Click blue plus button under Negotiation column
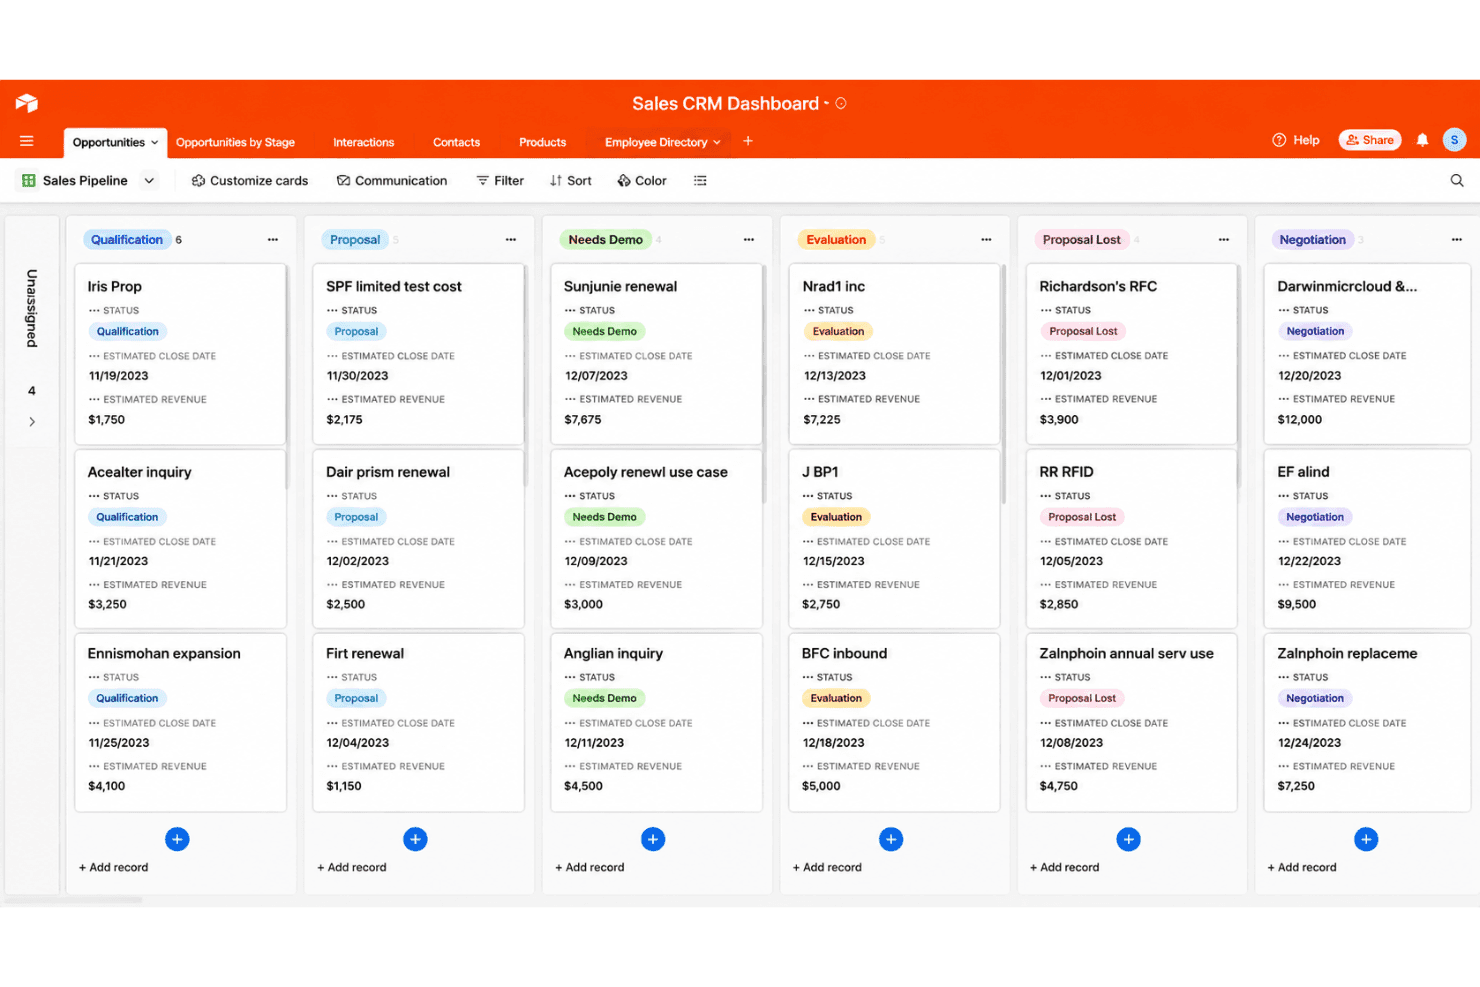Screen dimensions: 1480x987 tap(1366, 839)
